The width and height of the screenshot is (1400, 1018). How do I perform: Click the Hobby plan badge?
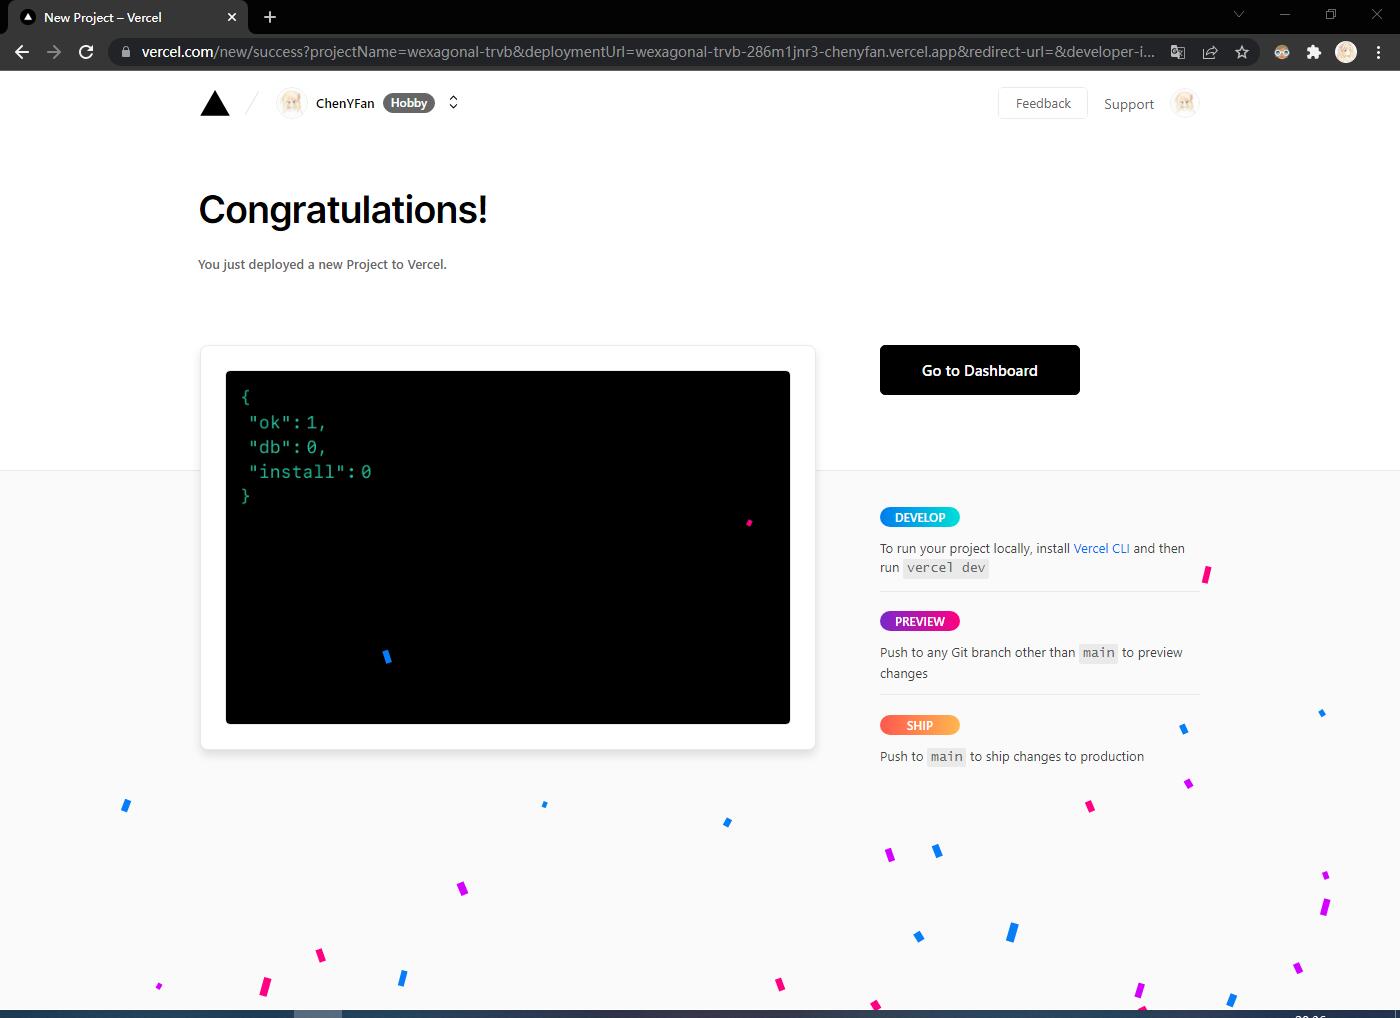coord(409,103)
